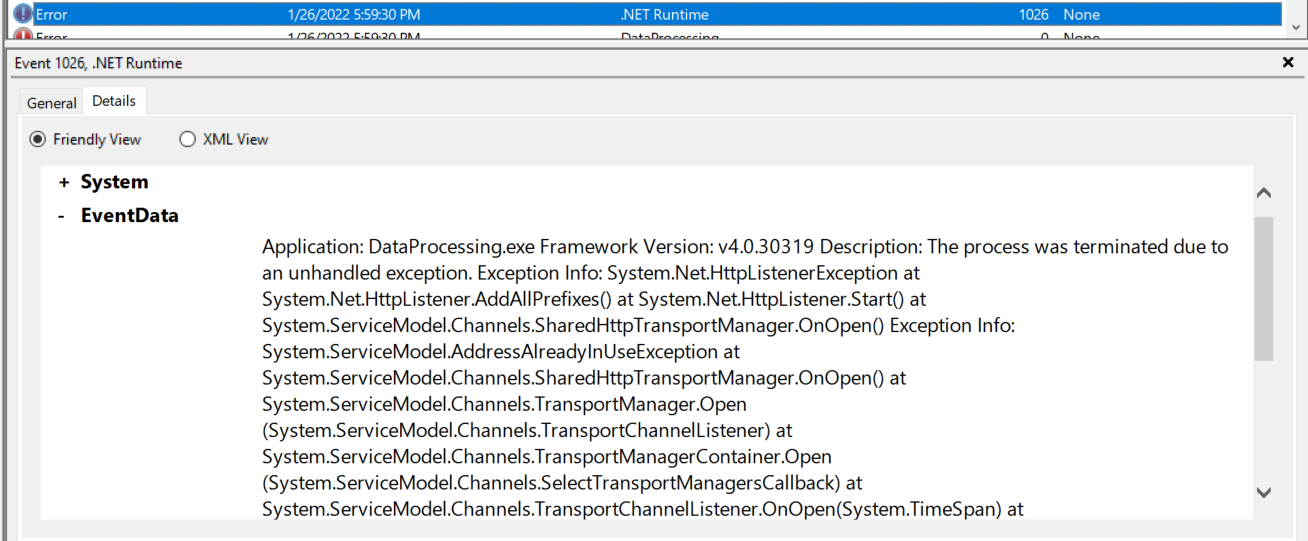1308x541 pixels.
Task: Collapse the EventData node with the minus sign
Action: point(62,216)
